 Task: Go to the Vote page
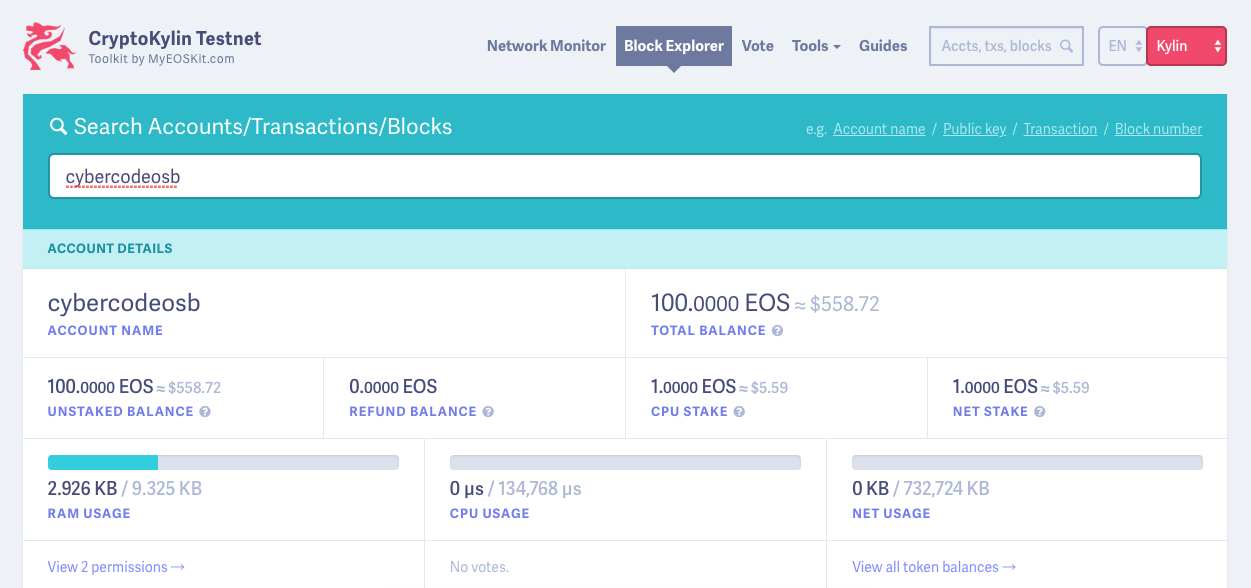pyautogui.click(x=758, y=46)
